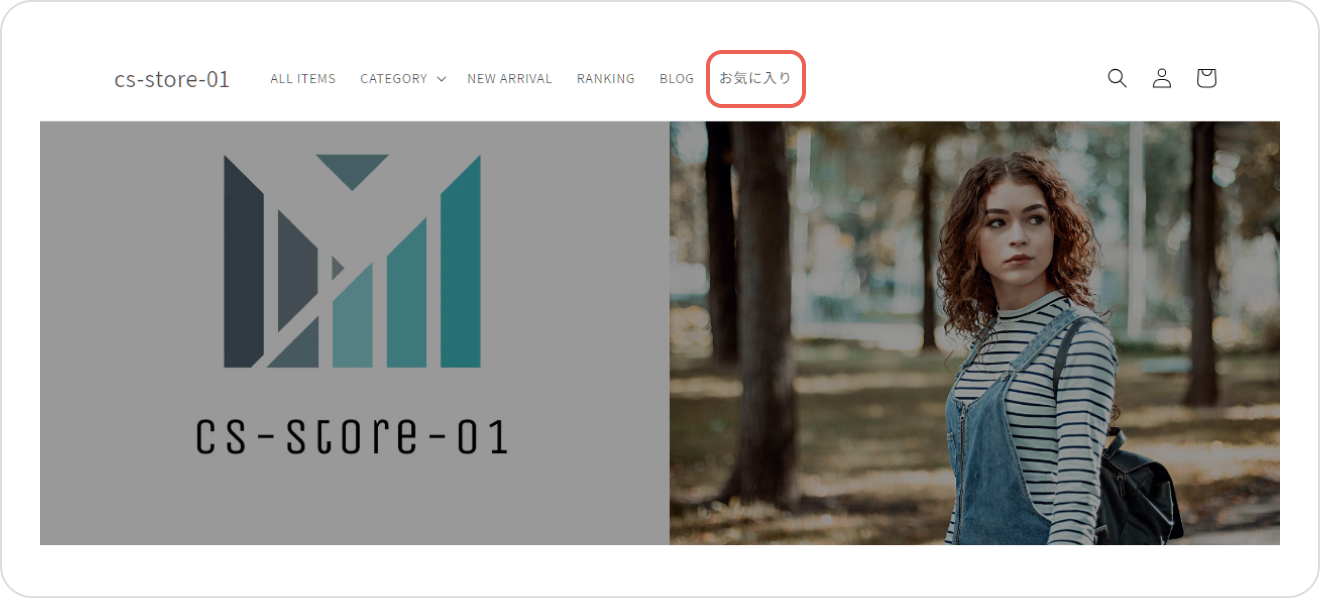Click the large cs-store-01 banner text
The height and width of the screenshot is (598, 1320).
click(x=351, y=436)
